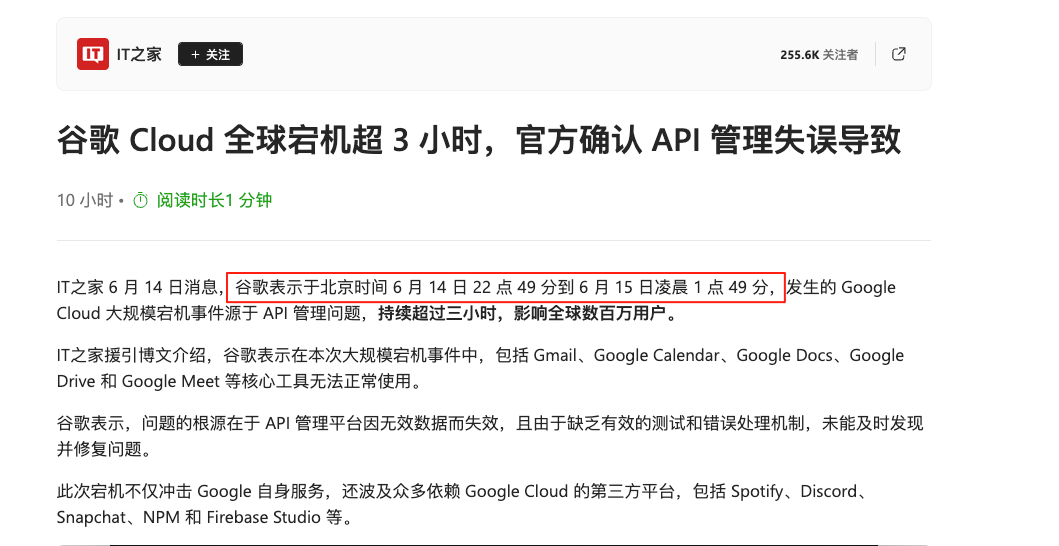Click the green reading-time clock icon
Screen dimensions: 1059x546
(x=140, y=200)
